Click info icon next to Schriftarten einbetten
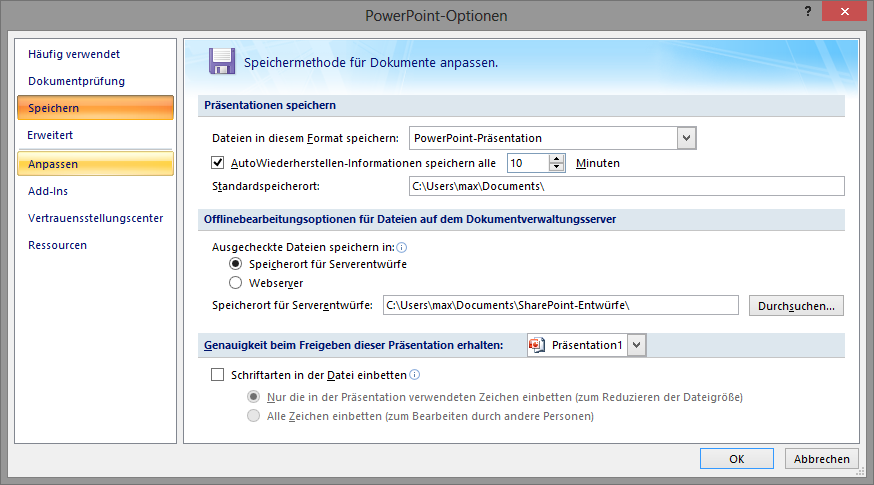874x485 pixels. point(415,375)
